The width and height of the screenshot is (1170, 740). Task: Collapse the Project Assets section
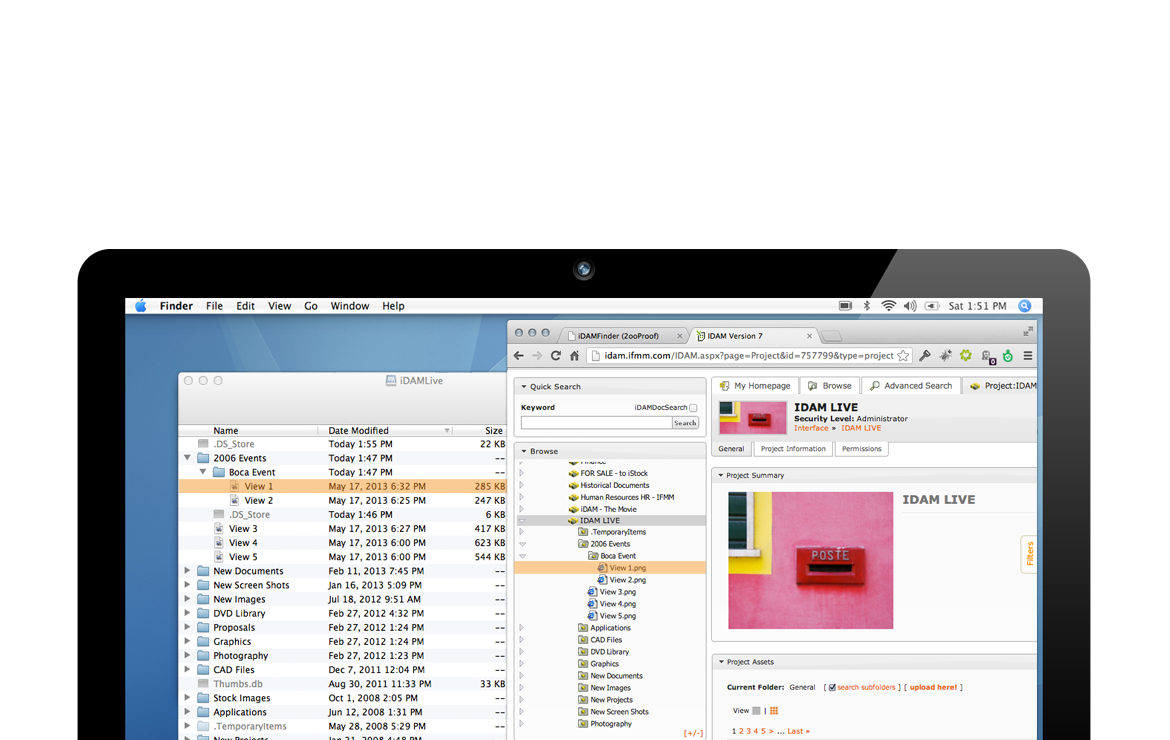721,662
